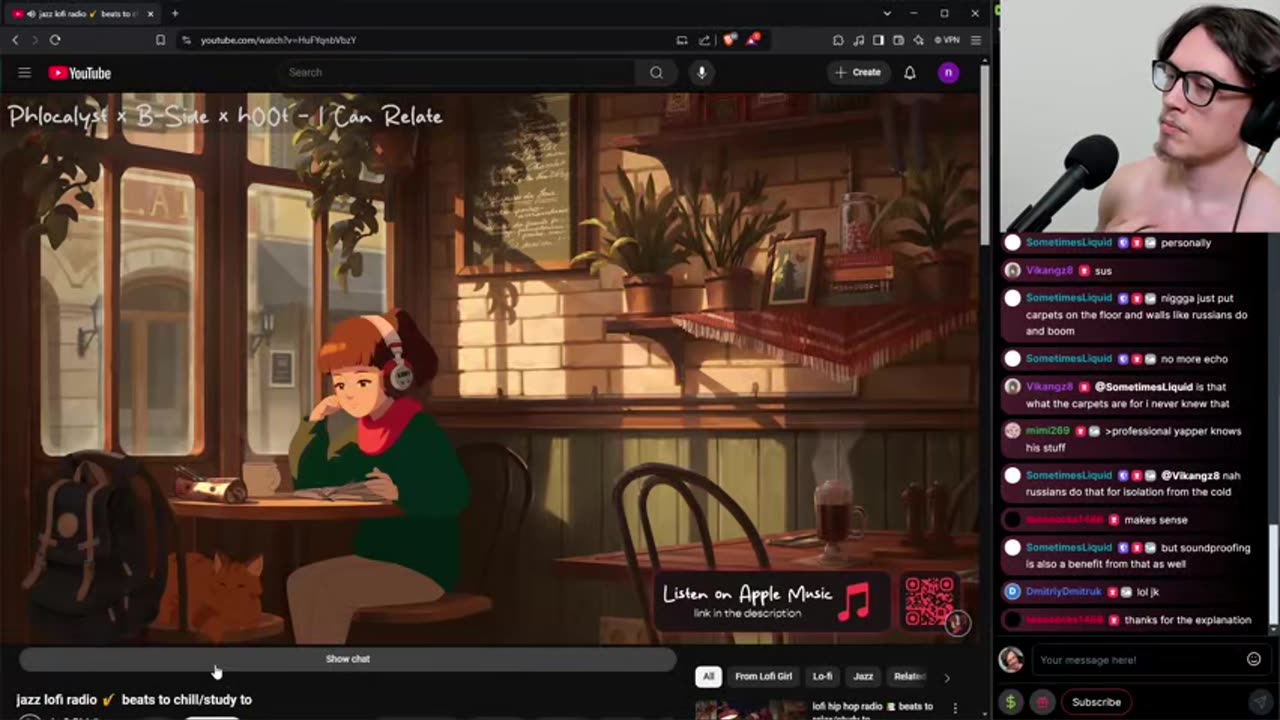Click username mimi269 in chat
Screen dimensions: 1280x720
(x=1047, y=431)
